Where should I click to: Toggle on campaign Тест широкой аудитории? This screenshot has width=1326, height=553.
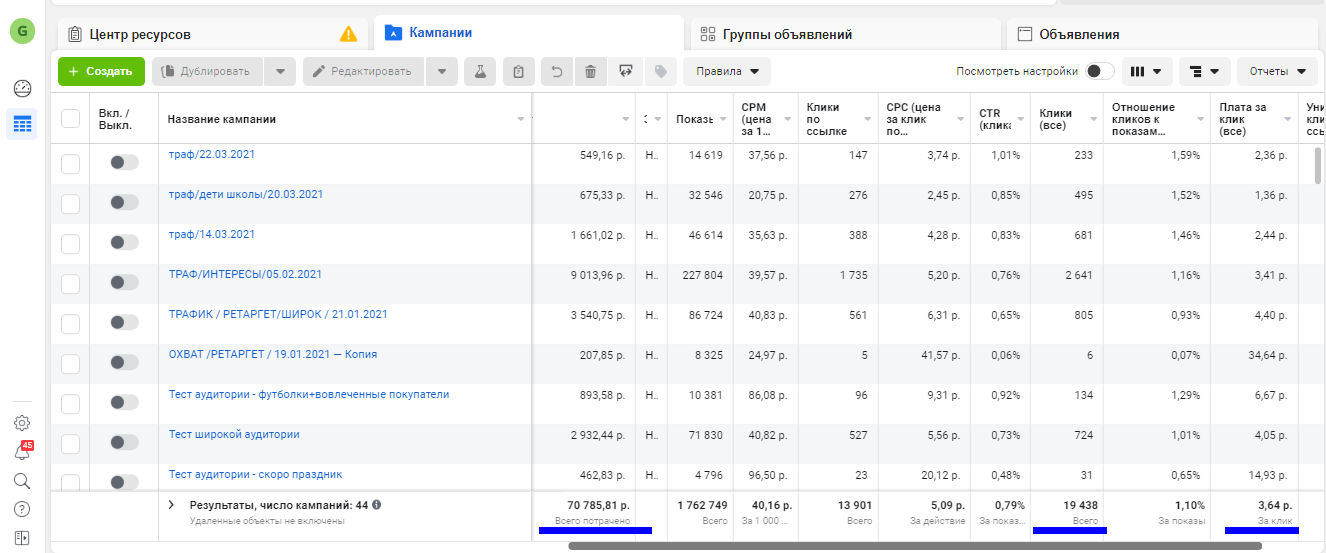(124, 442)
